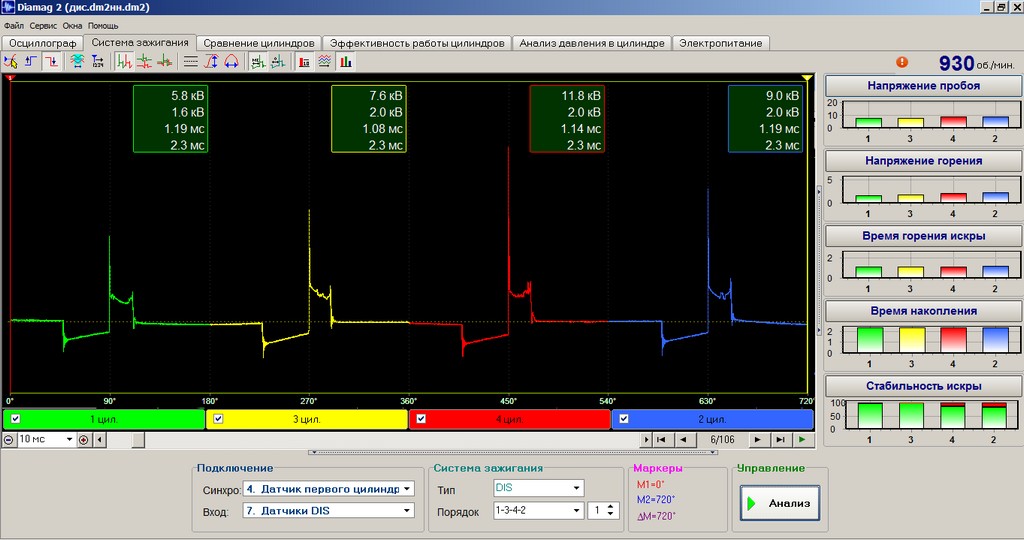This screenshot has width=1024, height=540.
Task: Click the time measurement markers icon
Action: (x=278, y=62)
